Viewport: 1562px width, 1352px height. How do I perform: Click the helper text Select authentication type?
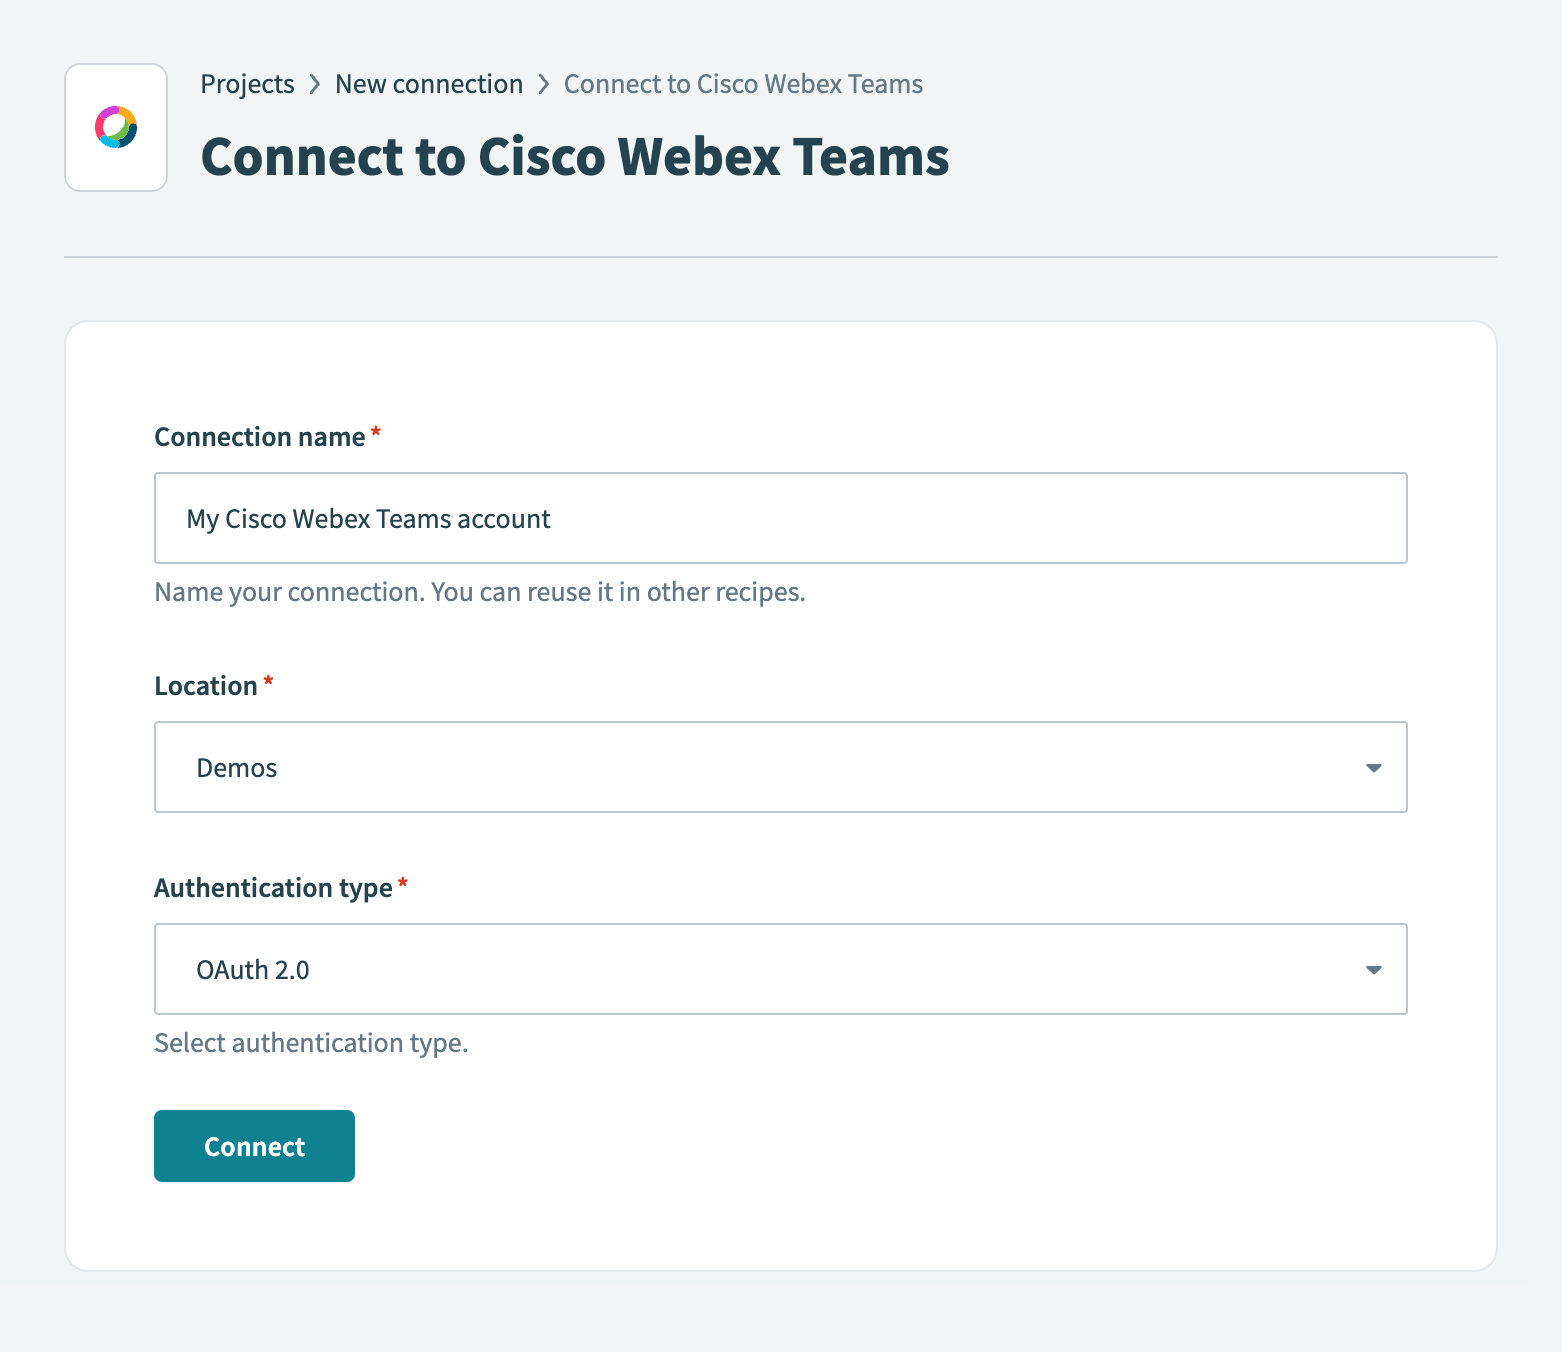(311, 1042)
